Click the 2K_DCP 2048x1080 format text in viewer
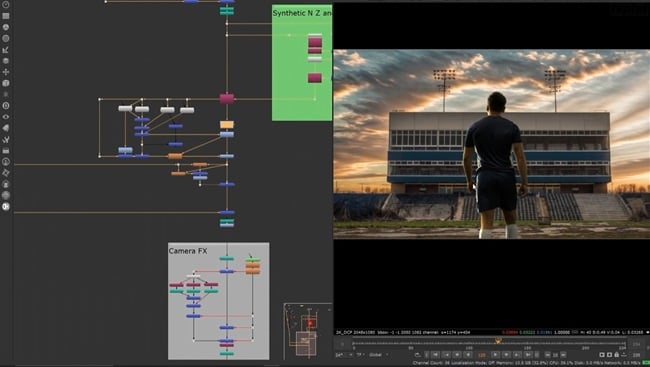Screen dimensions: 650x367 355,332
